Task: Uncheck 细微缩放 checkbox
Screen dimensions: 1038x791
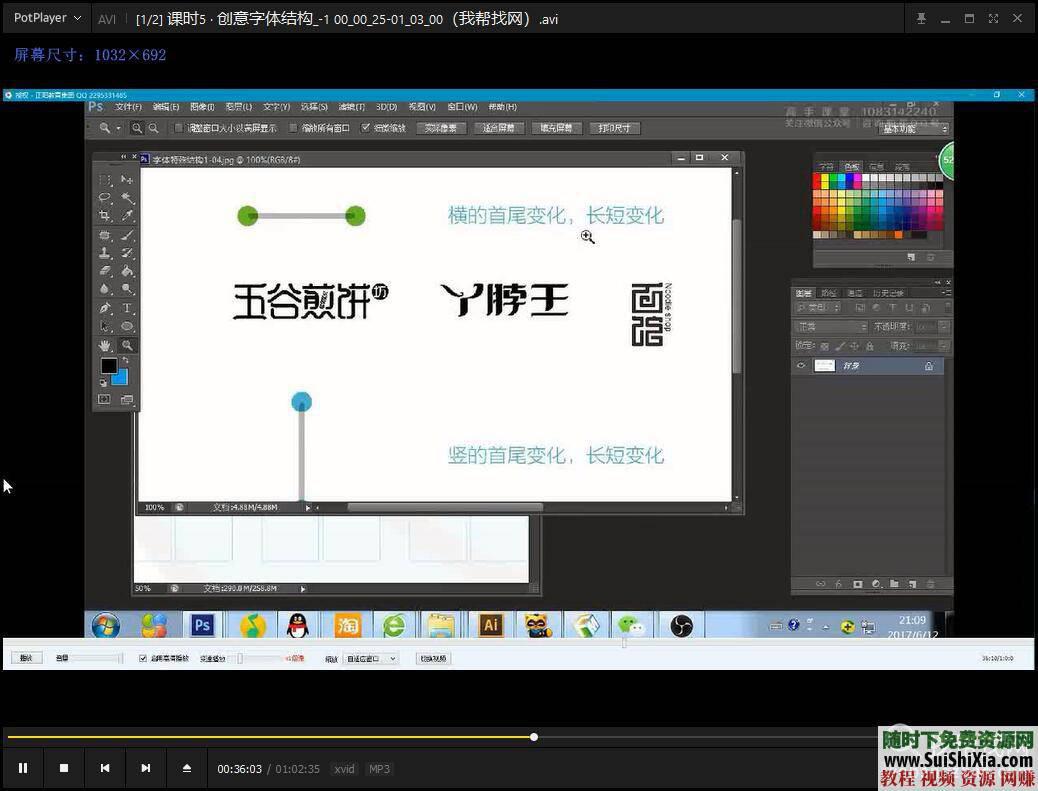Action: point(365,128)
